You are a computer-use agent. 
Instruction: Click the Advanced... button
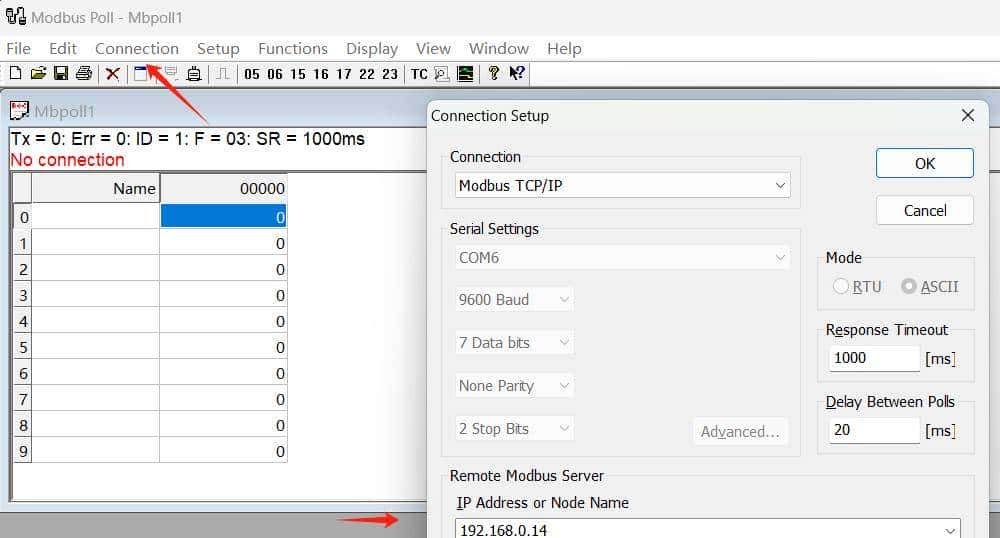(740, 432)
